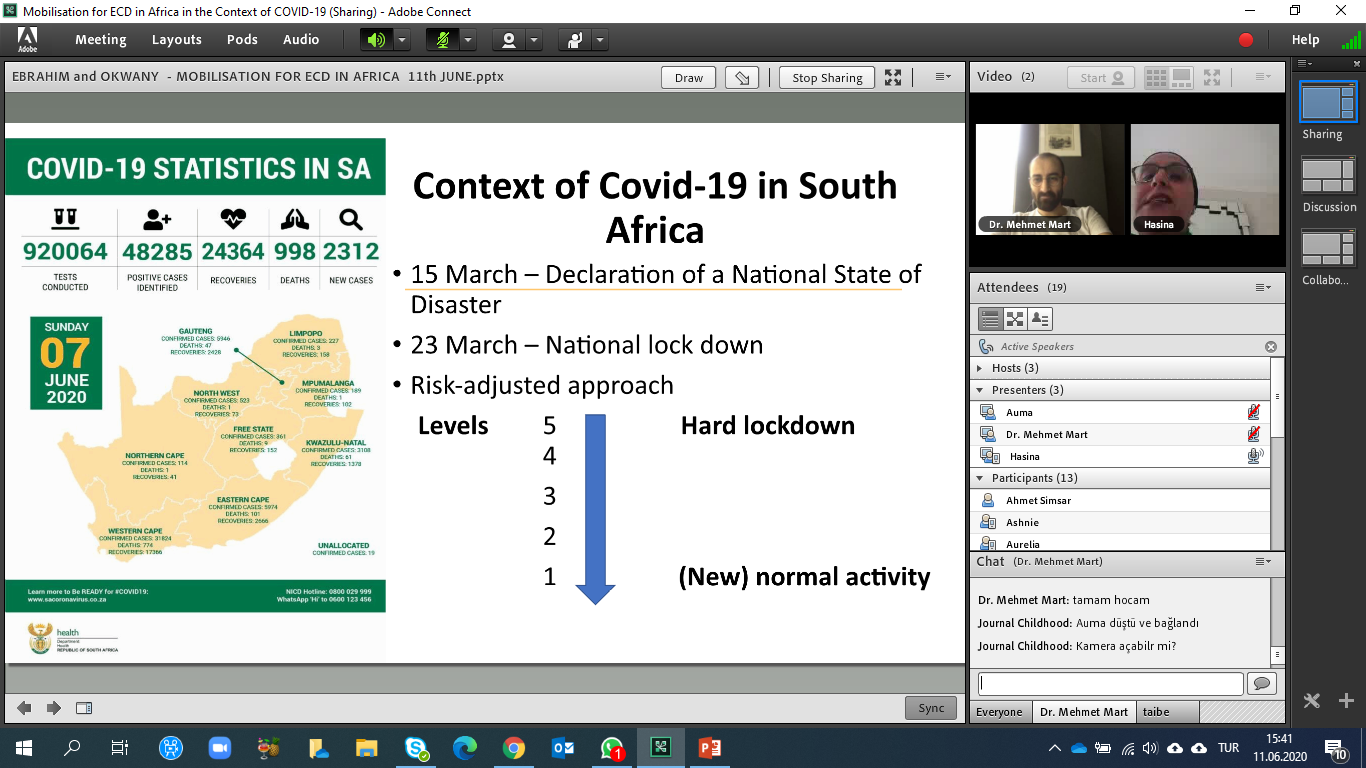
Task: Show attendee status view icon
Action: pos(1040,319)
